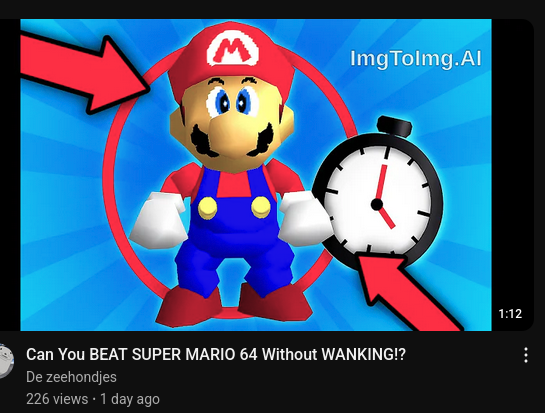Viewport: 545px width, 413px height.
Task: Click the black letterbox bar left of thumbnail
Action: click(x=10, y=175)
